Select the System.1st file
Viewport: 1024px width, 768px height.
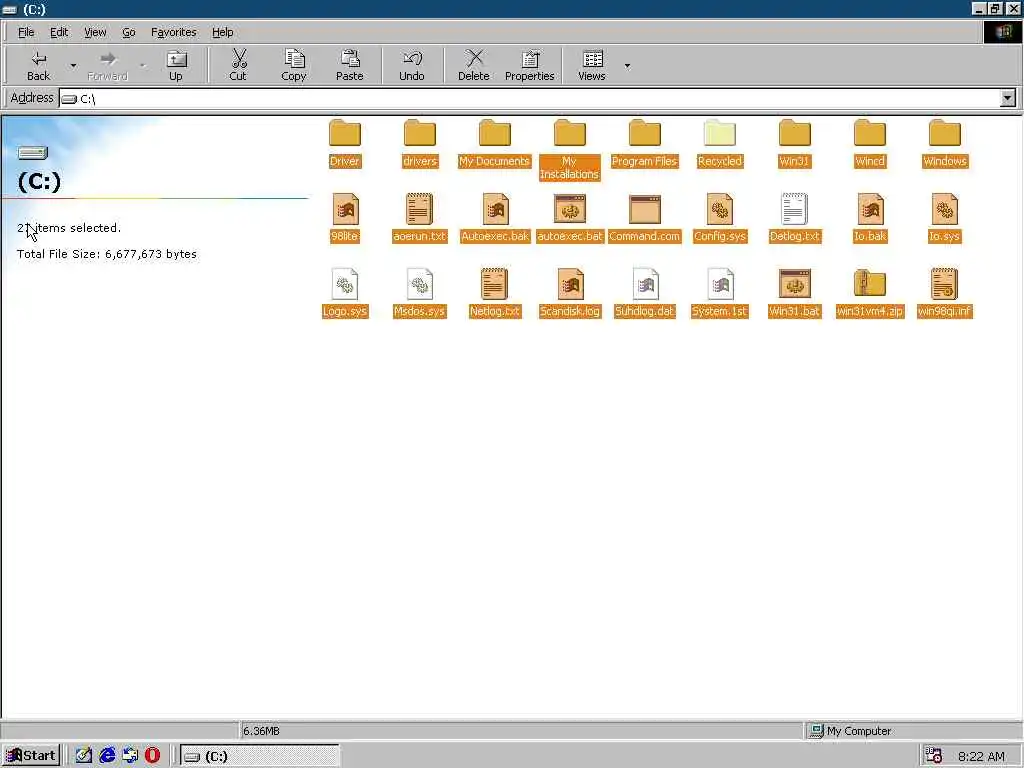[x=720, y=294]
